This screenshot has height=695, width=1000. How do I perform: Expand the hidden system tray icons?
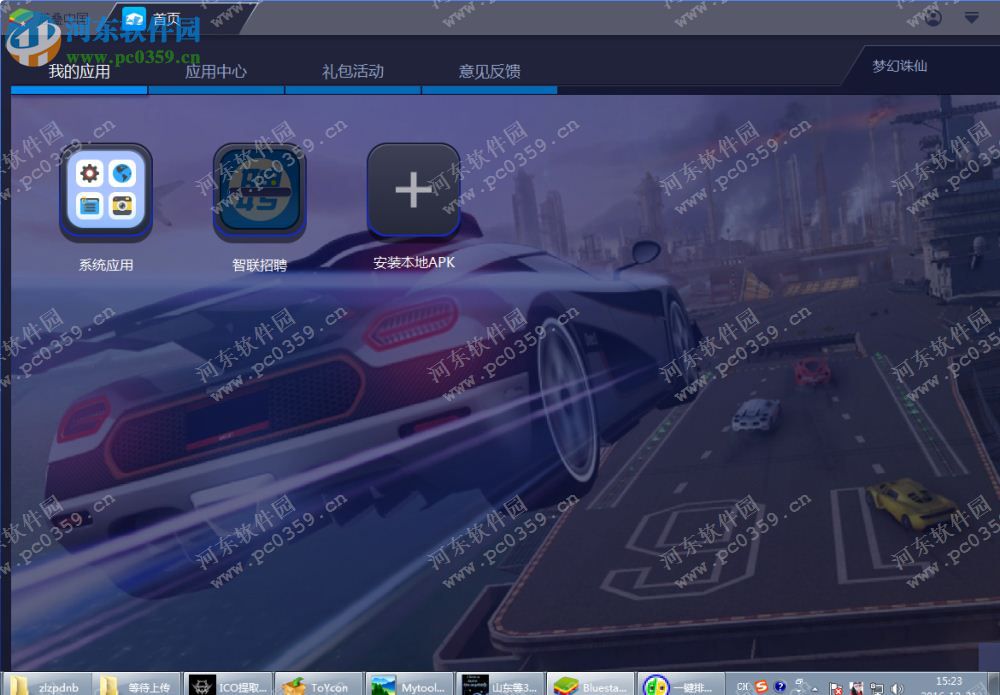(813, 688)
